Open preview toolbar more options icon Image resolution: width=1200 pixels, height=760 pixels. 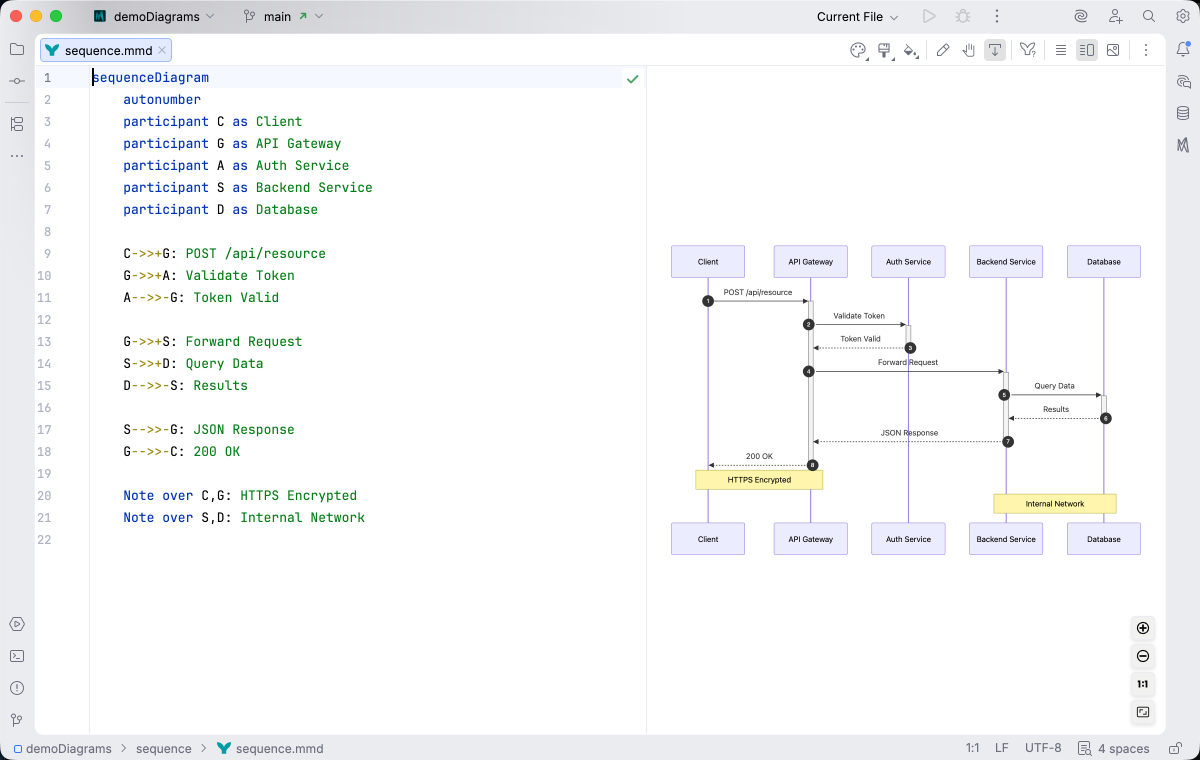click(x=1146, y=50)
